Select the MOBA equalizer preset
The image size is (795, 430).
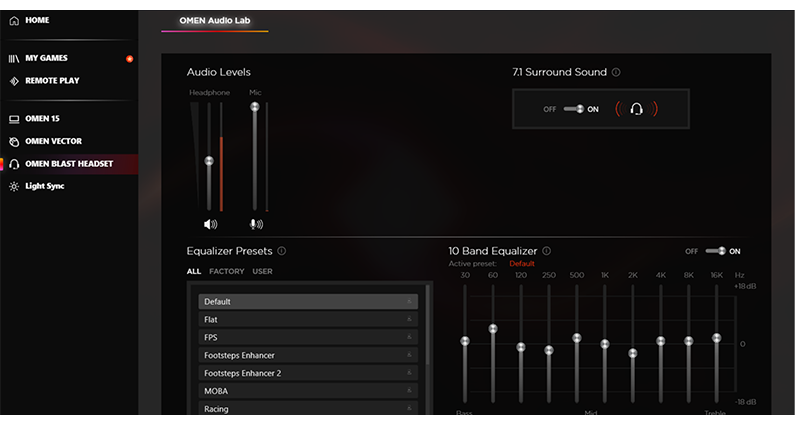pyautogui.click(x=307, y=391)
